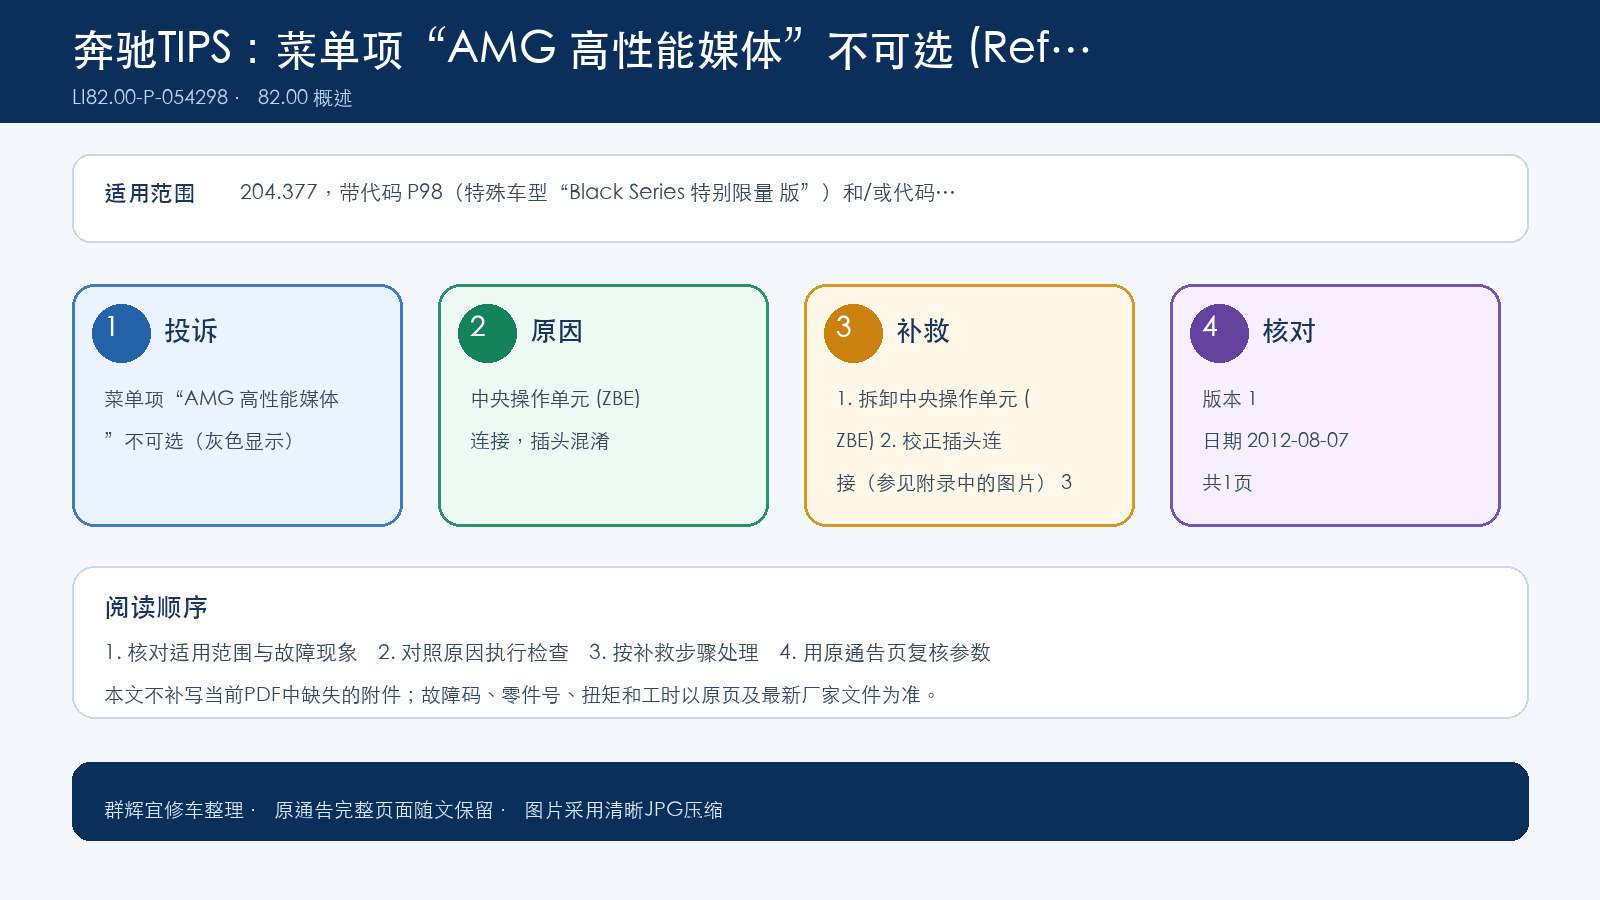Click 图片采用清晰JPG压缩 in the footer

(624, 810)
